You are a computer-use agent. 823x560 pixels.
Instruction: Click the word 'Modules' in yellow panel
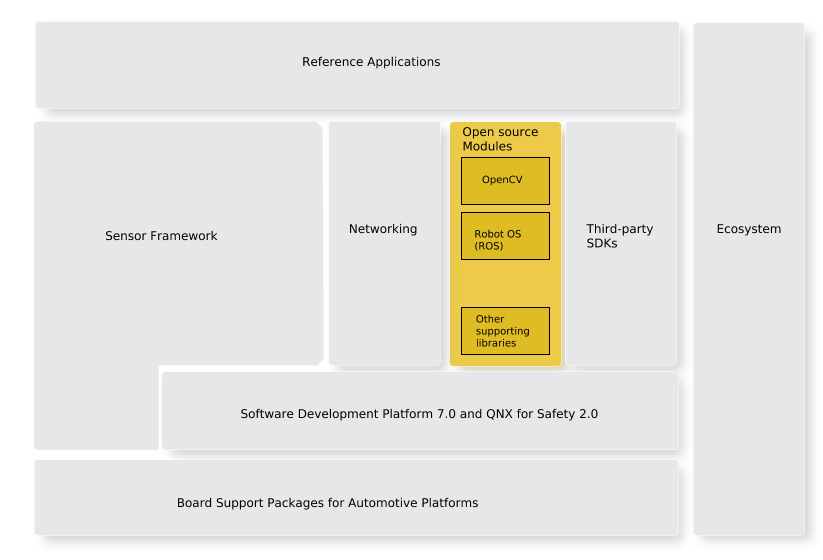pos(486,147)
